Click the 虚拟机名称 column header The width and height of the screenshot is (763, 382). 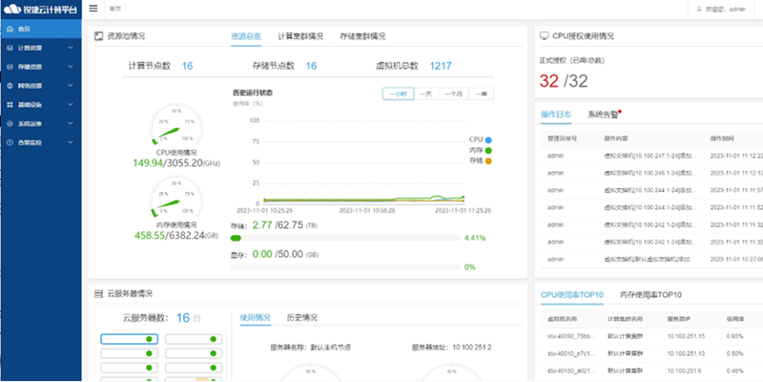563,319
